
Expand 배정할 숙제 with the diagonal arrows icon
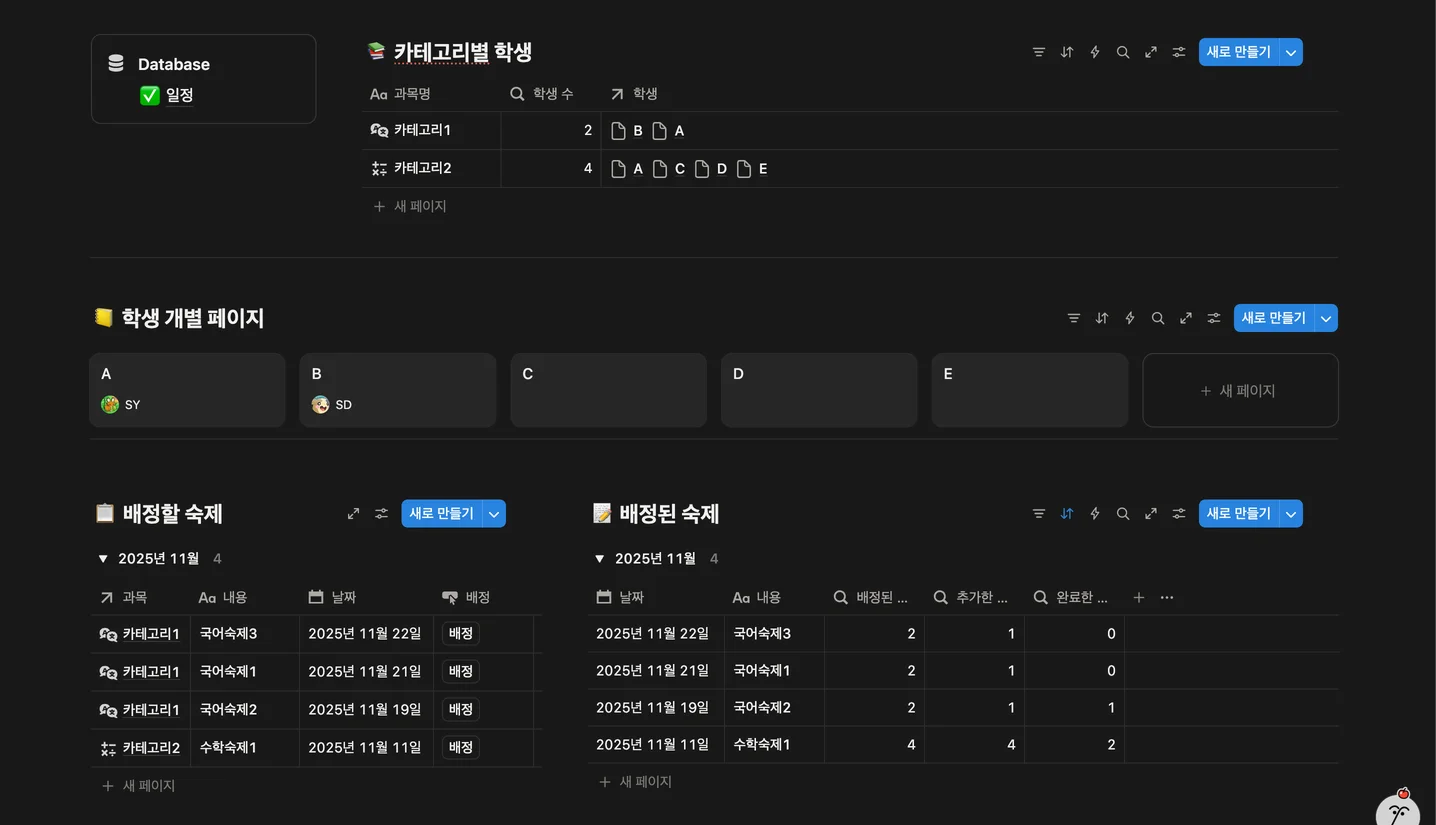[353, 513]
